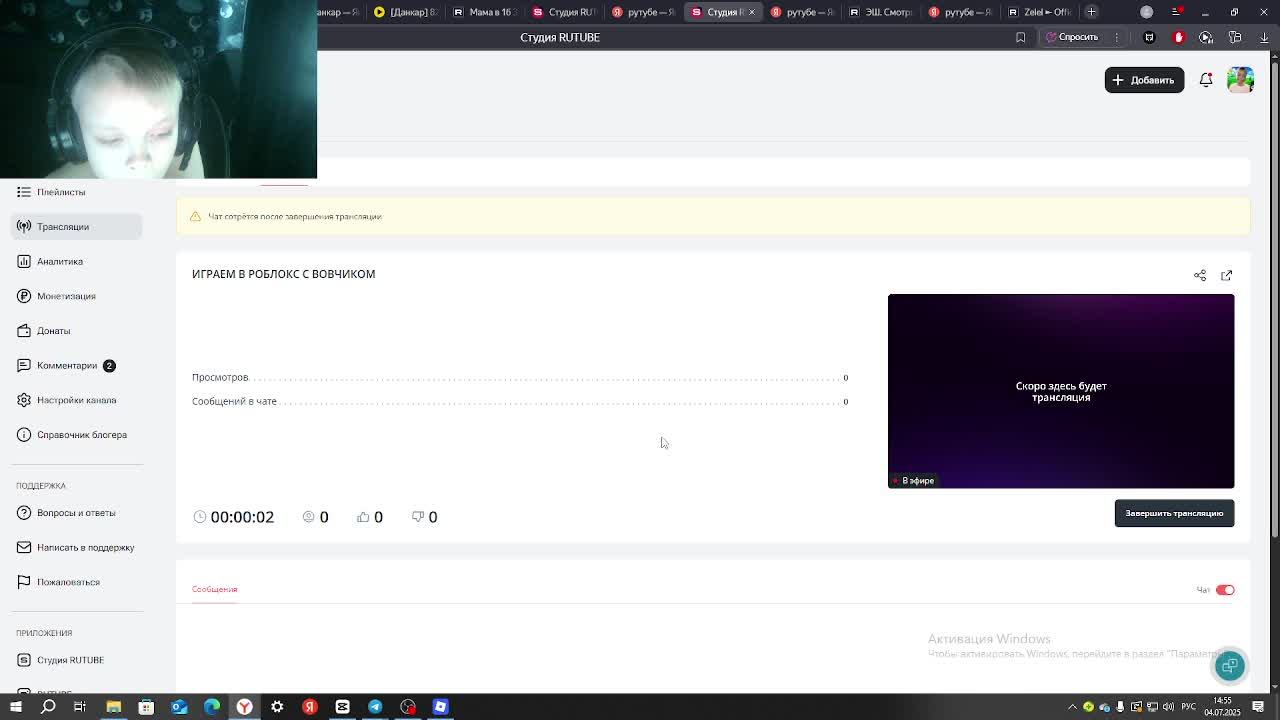The height and width of the screenshot is (720, 1280).
Task: Open the Windows Start menu
Action: 16,707
